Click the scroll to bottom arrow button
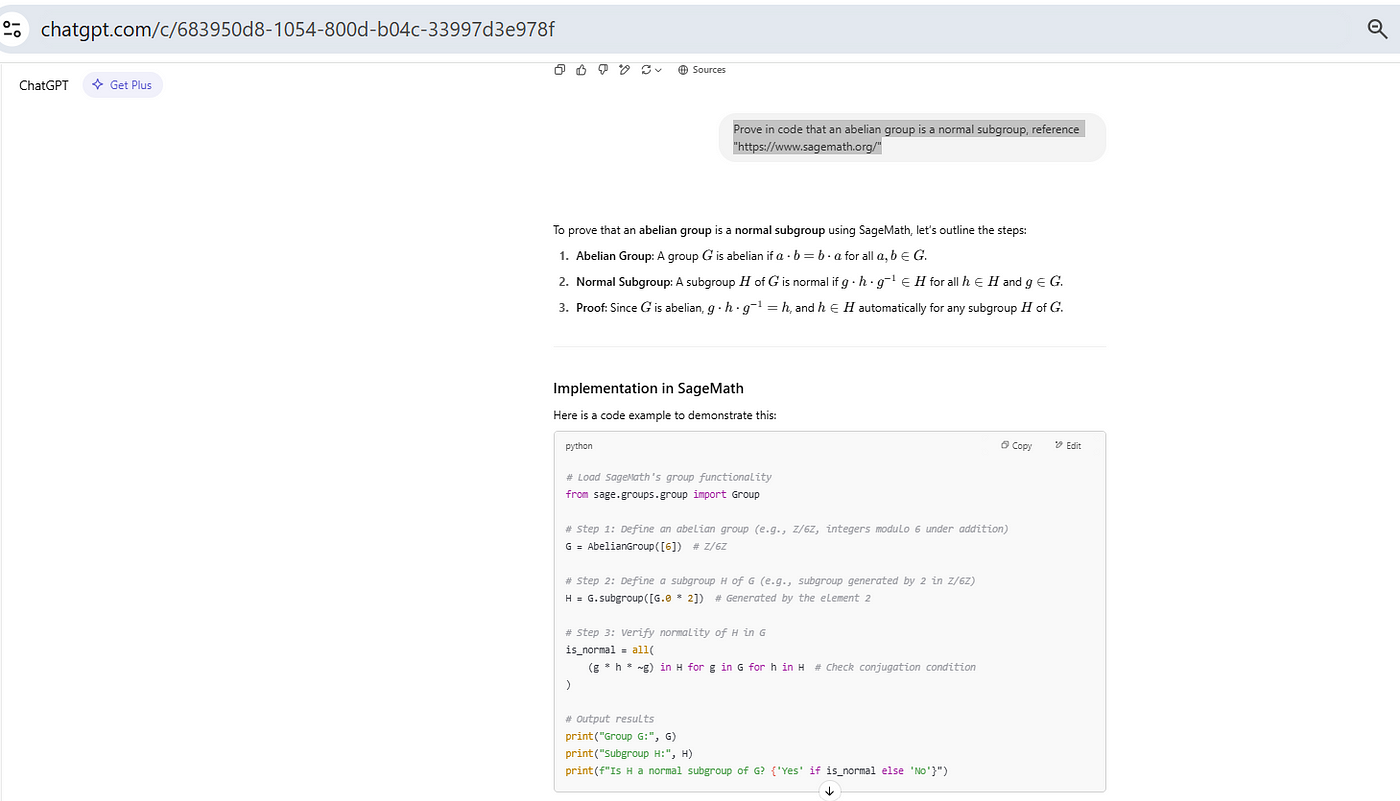The image size is (1400, 801). coord(829,791)
